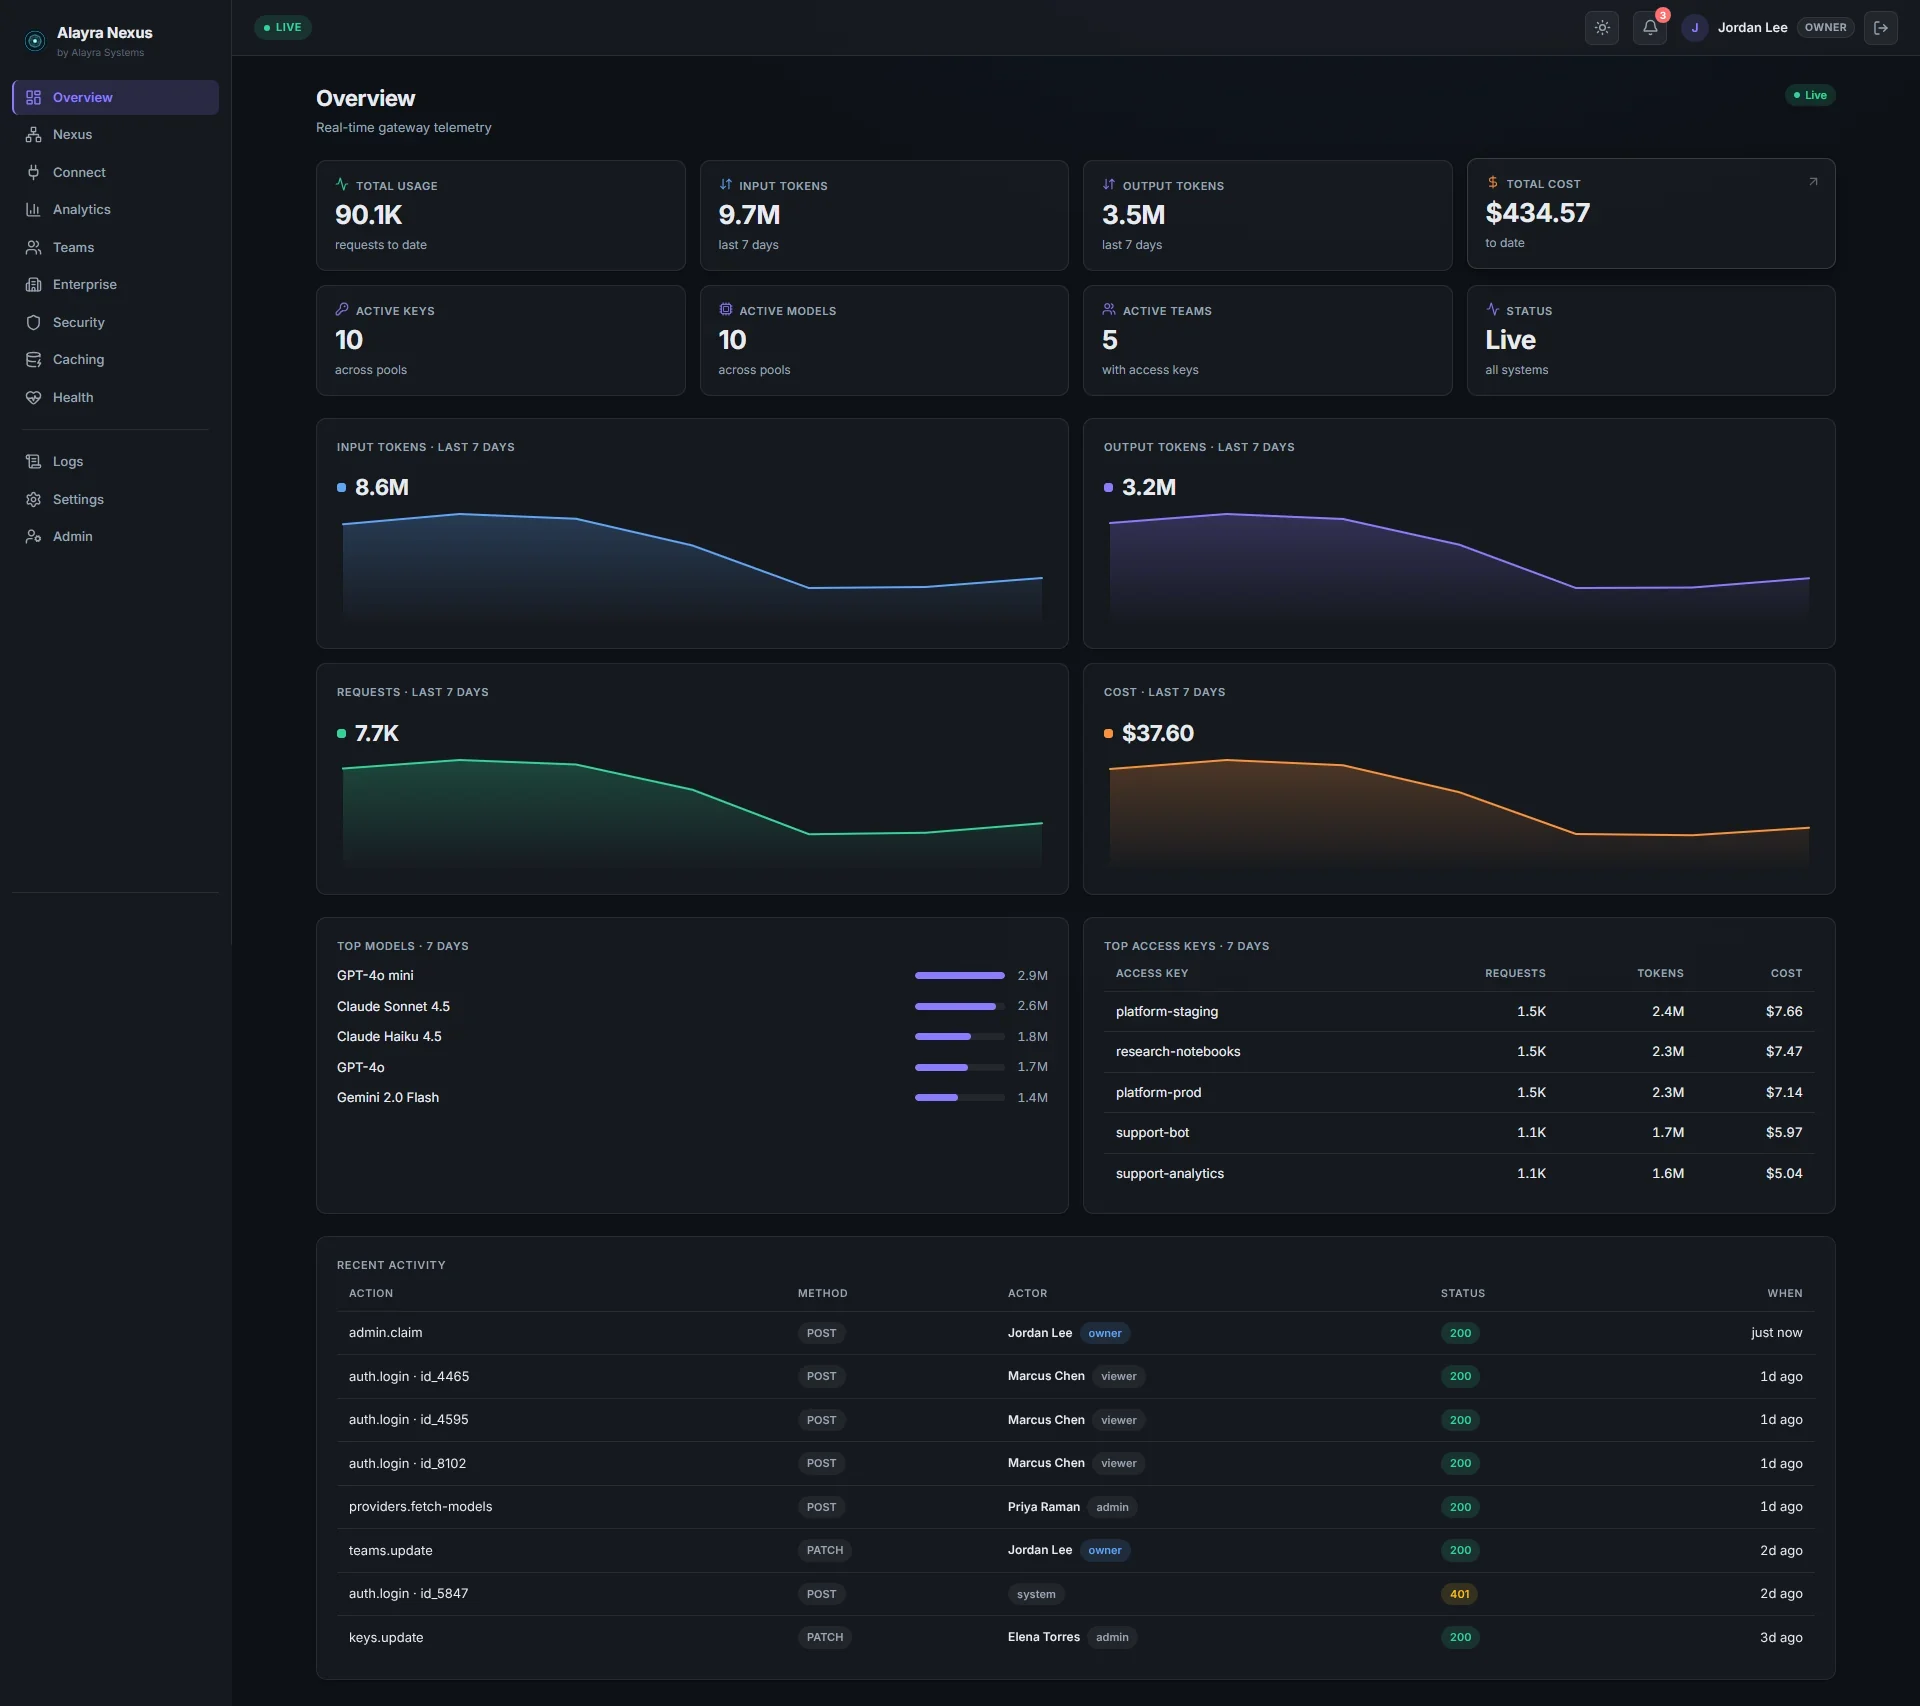
Task: Click the PATCH badge on keys.update row
Action: tap(825, 1637)
